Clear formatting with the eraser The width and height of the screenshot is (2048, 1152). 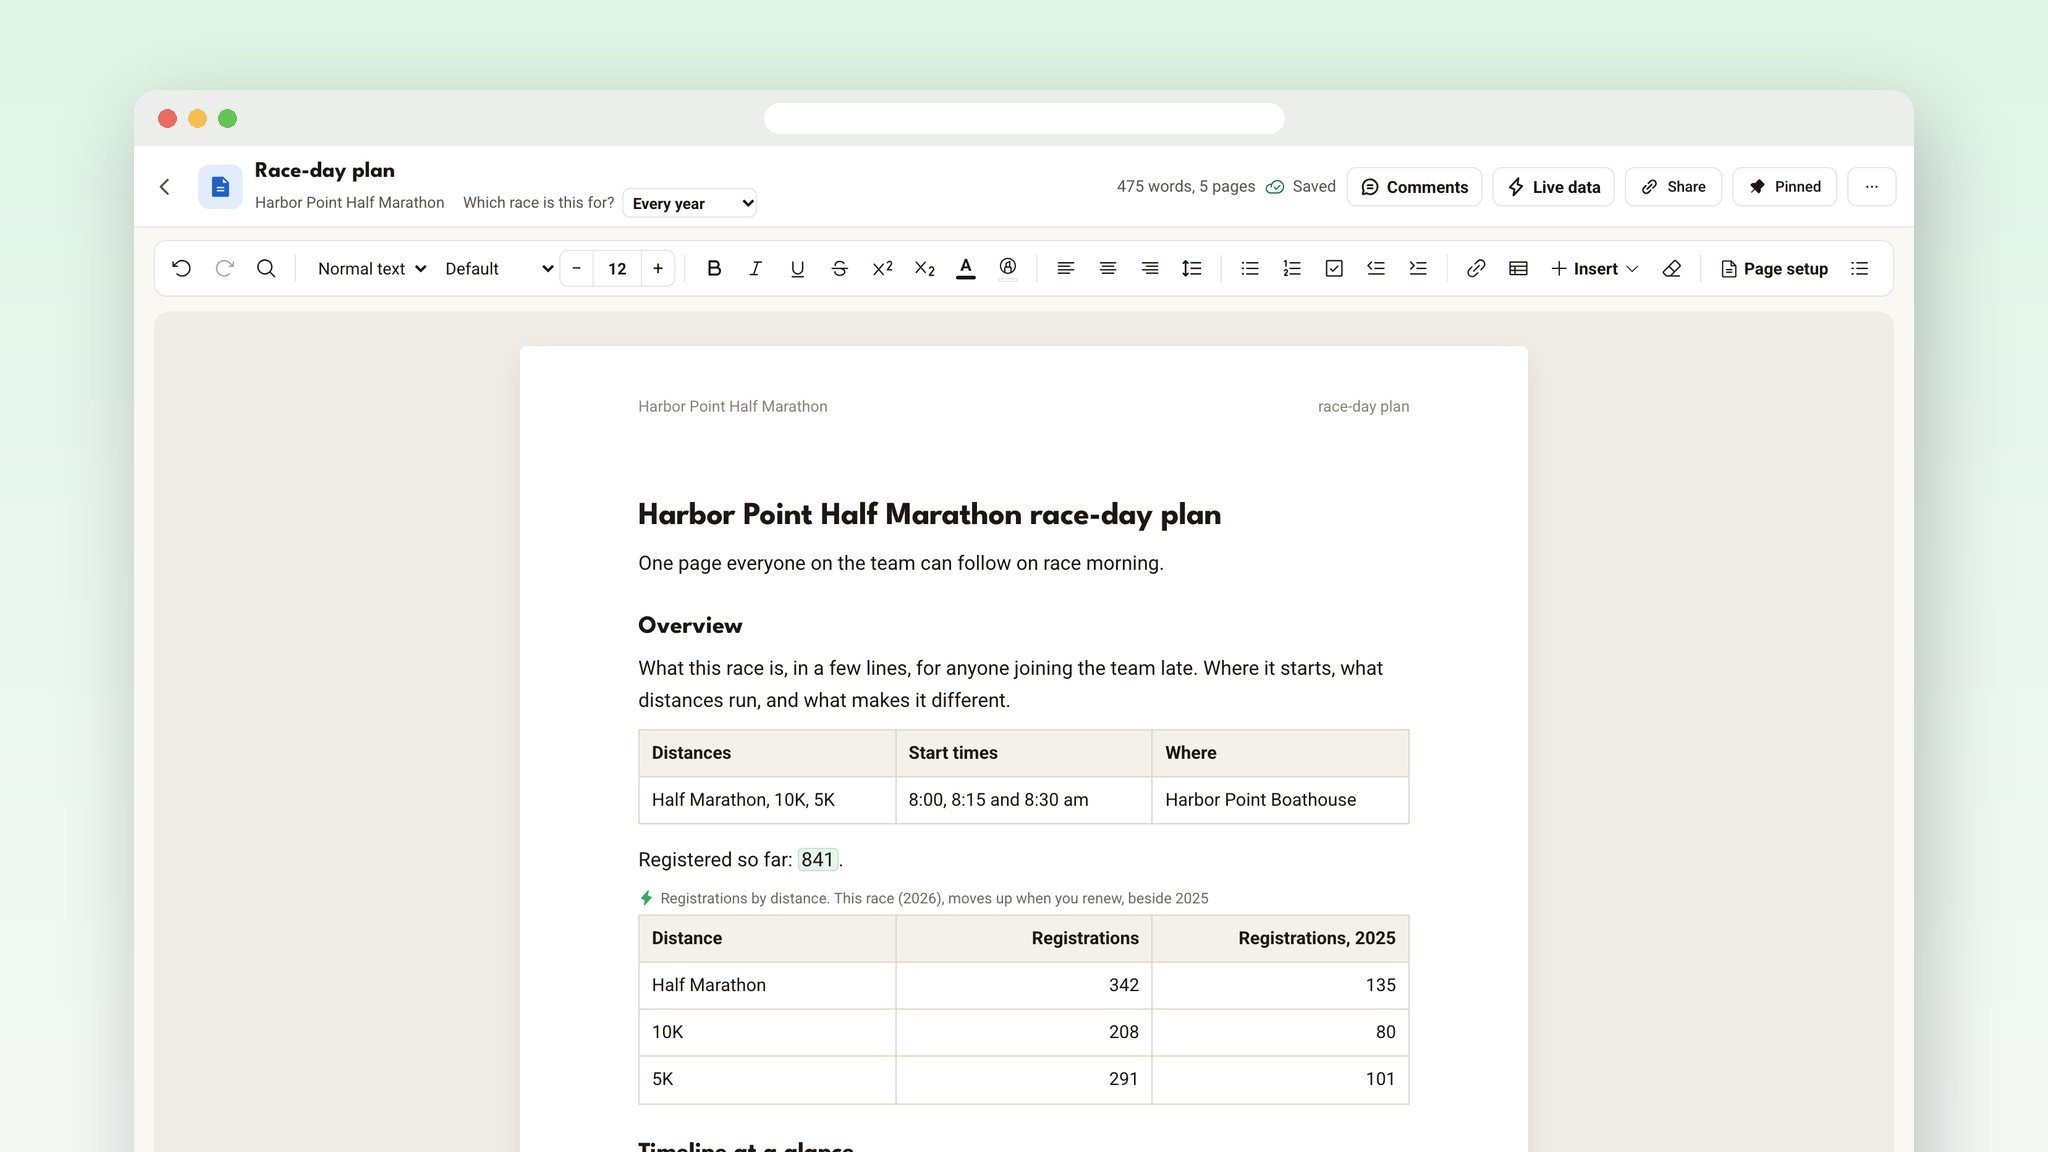tap(1672, 268)
